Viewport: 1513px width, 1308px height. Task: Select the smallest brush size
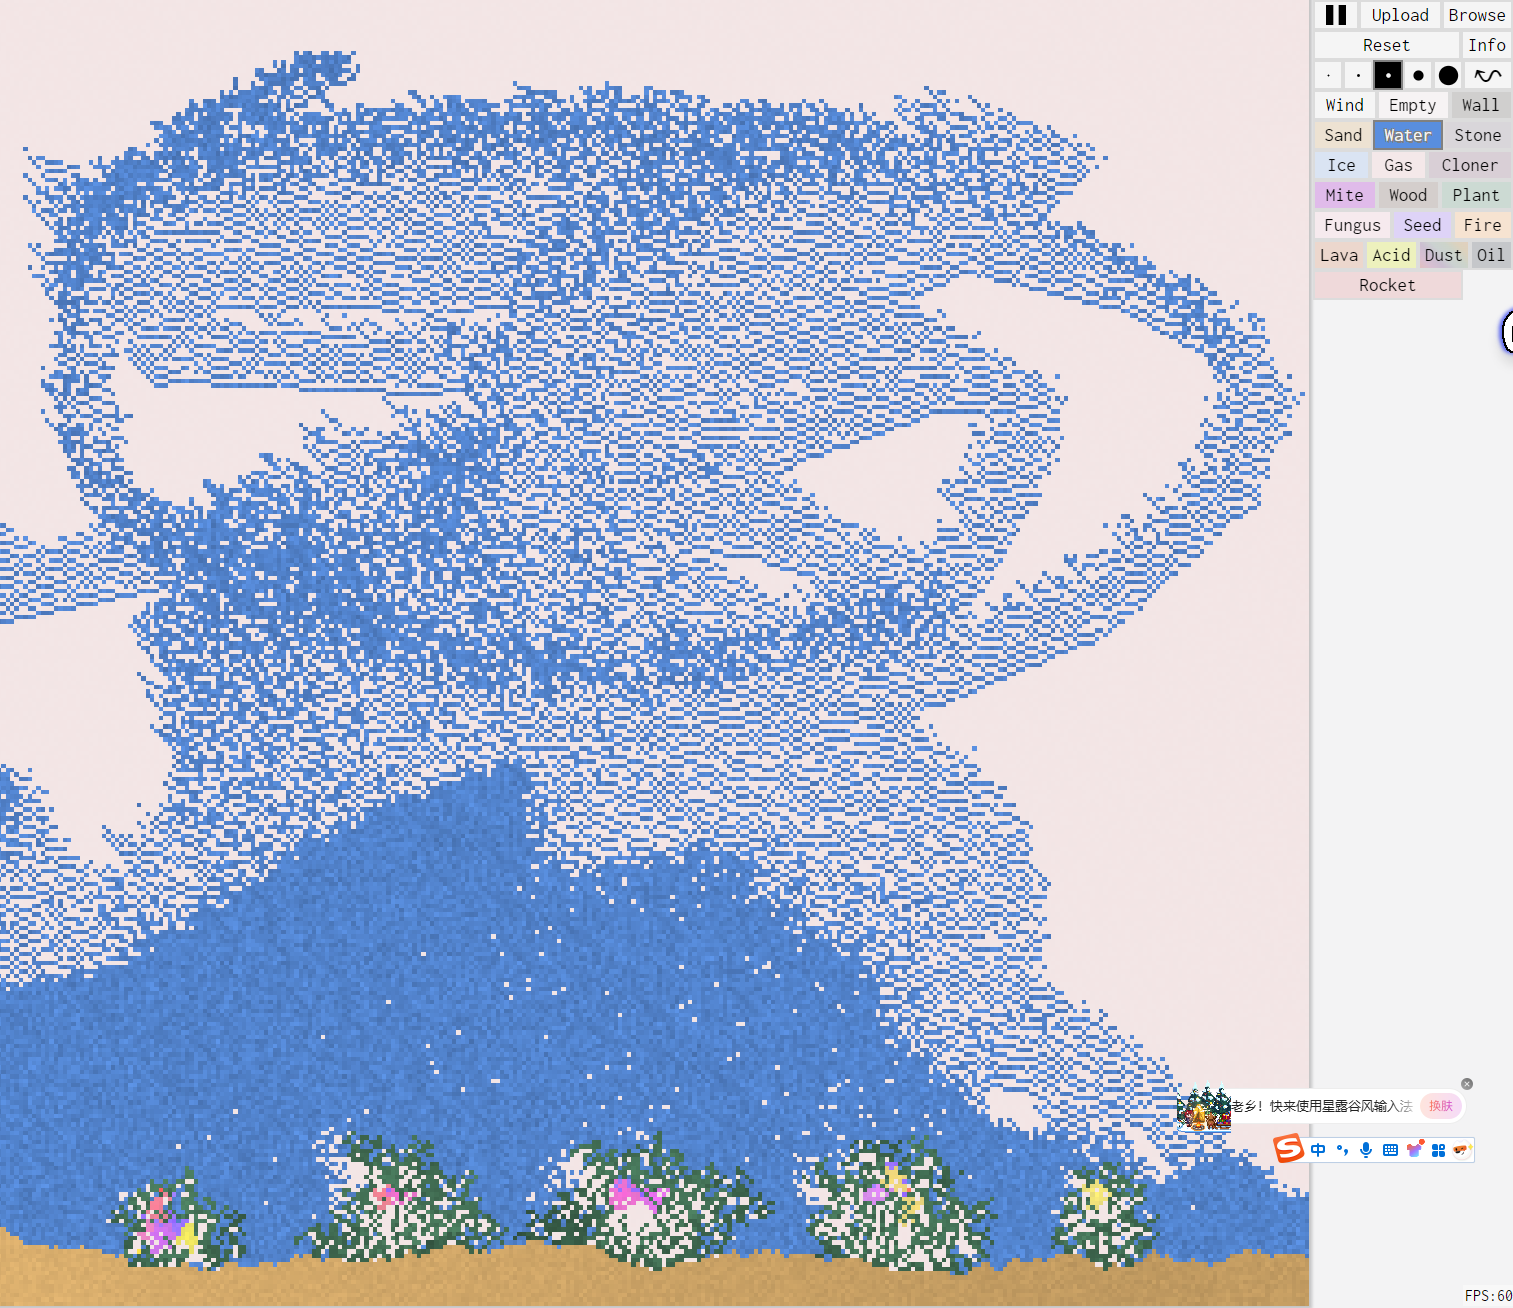1328,75
